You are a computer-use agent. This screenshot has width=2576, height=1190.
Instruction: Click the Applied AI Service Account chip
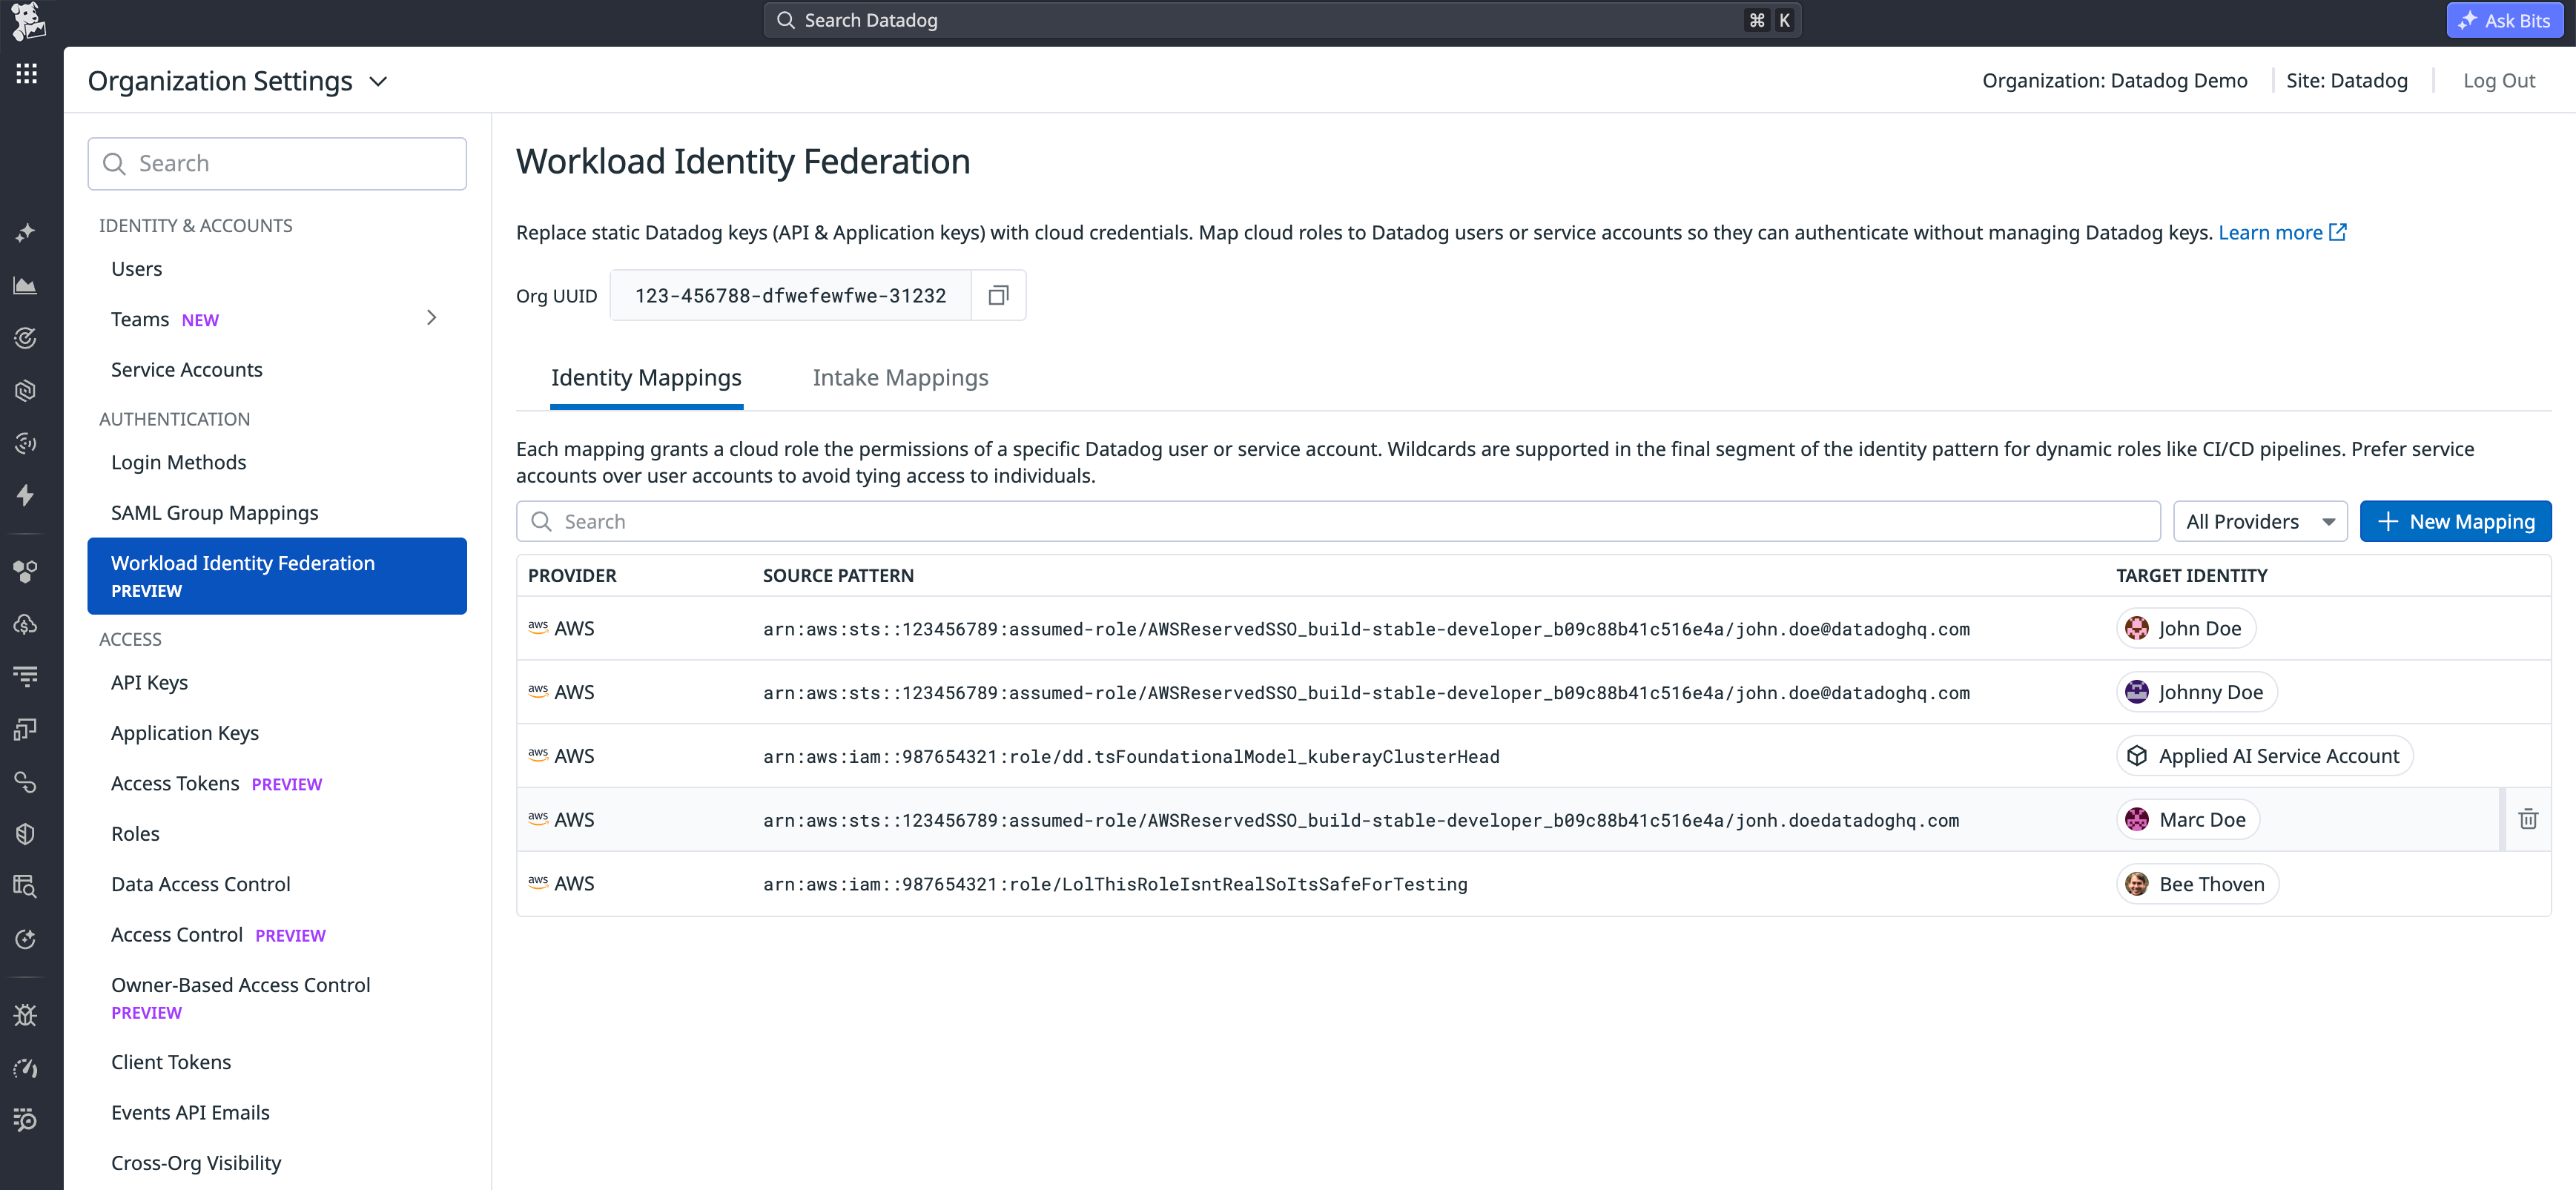point(2265,756)
